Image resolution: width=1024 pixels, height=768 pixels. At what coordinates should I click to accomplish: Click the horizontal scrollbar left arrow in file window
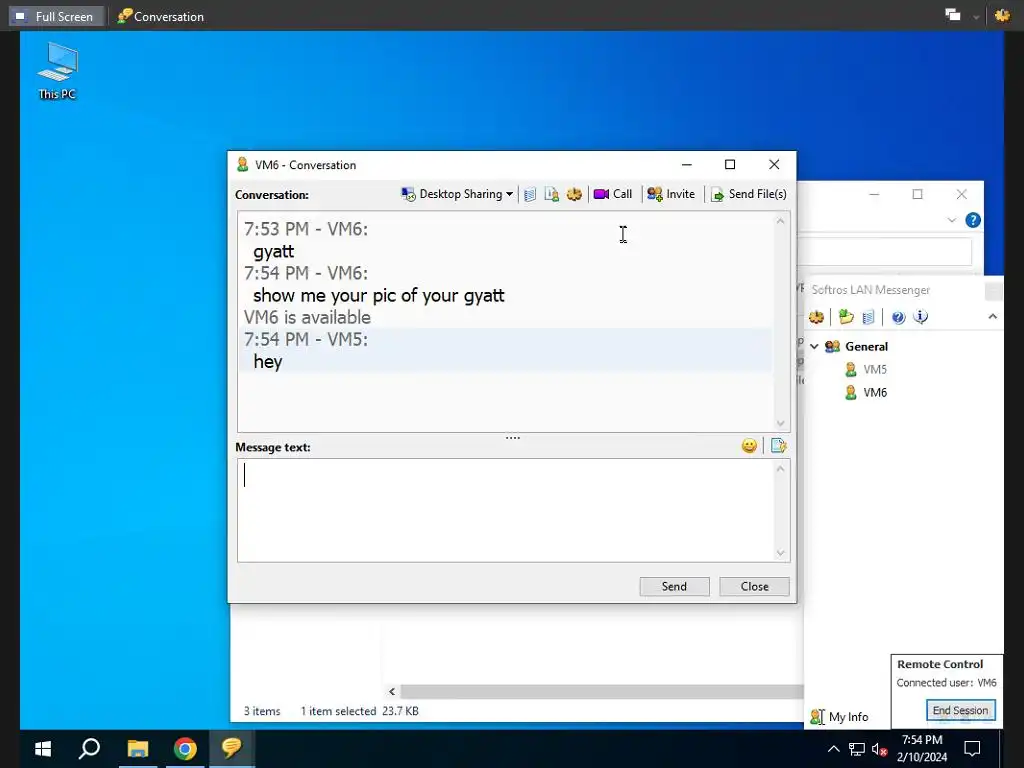point(392,692)
